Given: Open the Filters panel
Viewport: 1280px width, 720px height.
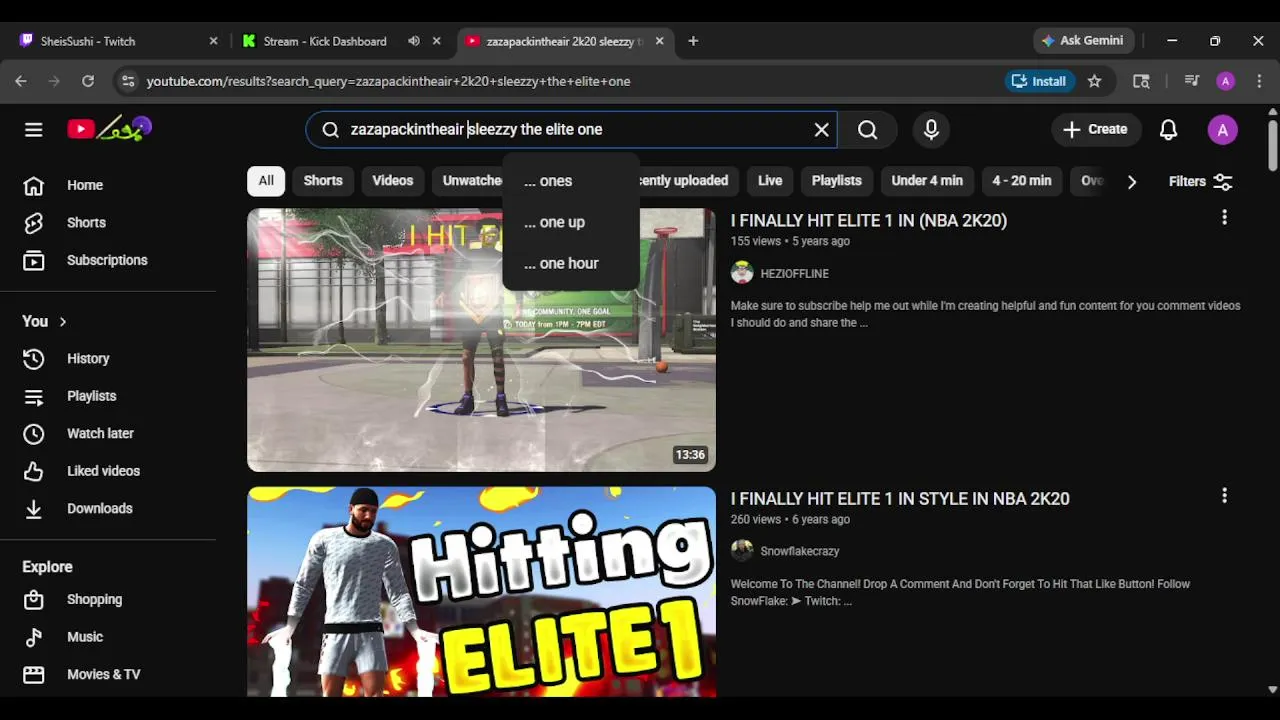Looking at the screenshot, I should (1200, 181).
